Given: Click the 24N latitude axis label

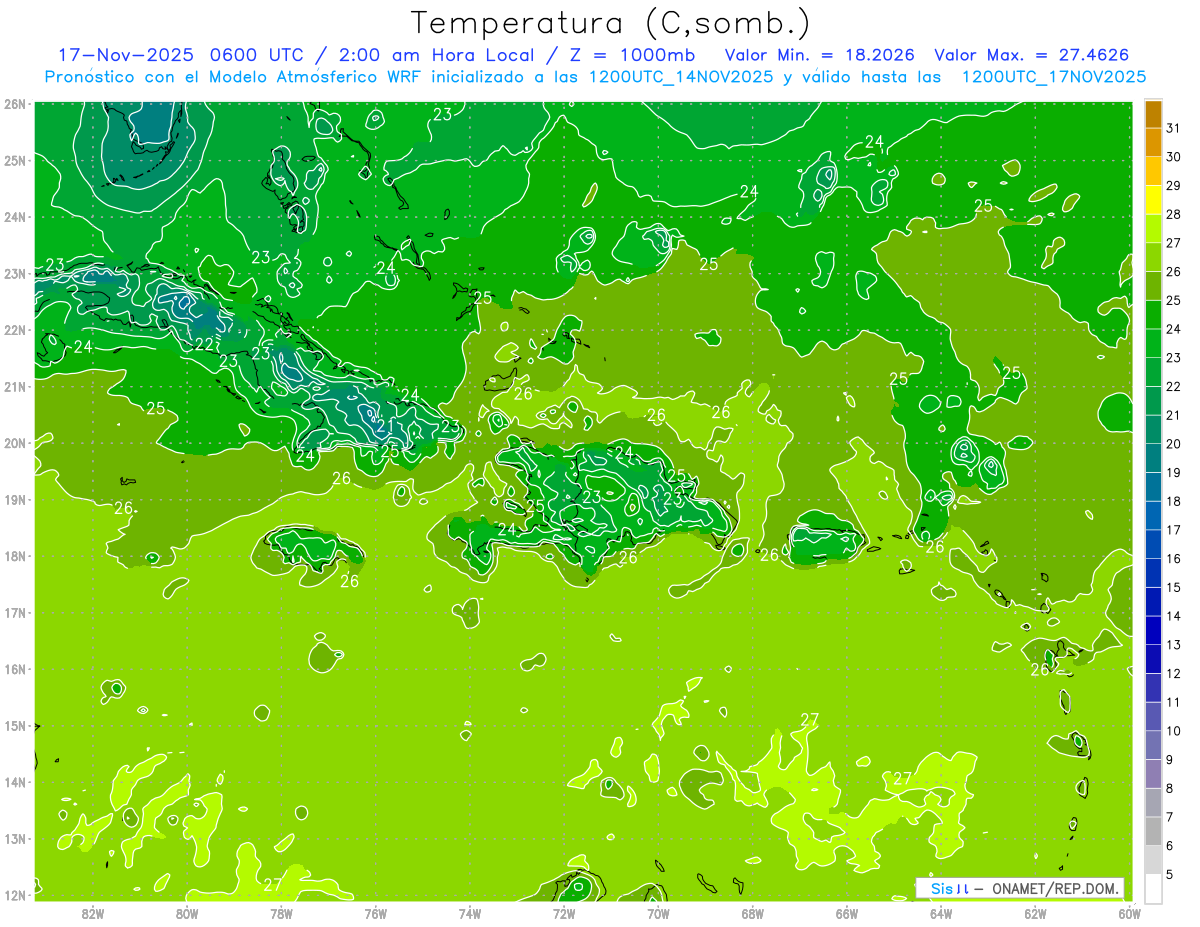Looking at the screenshot, I should [x=15, y=217].
